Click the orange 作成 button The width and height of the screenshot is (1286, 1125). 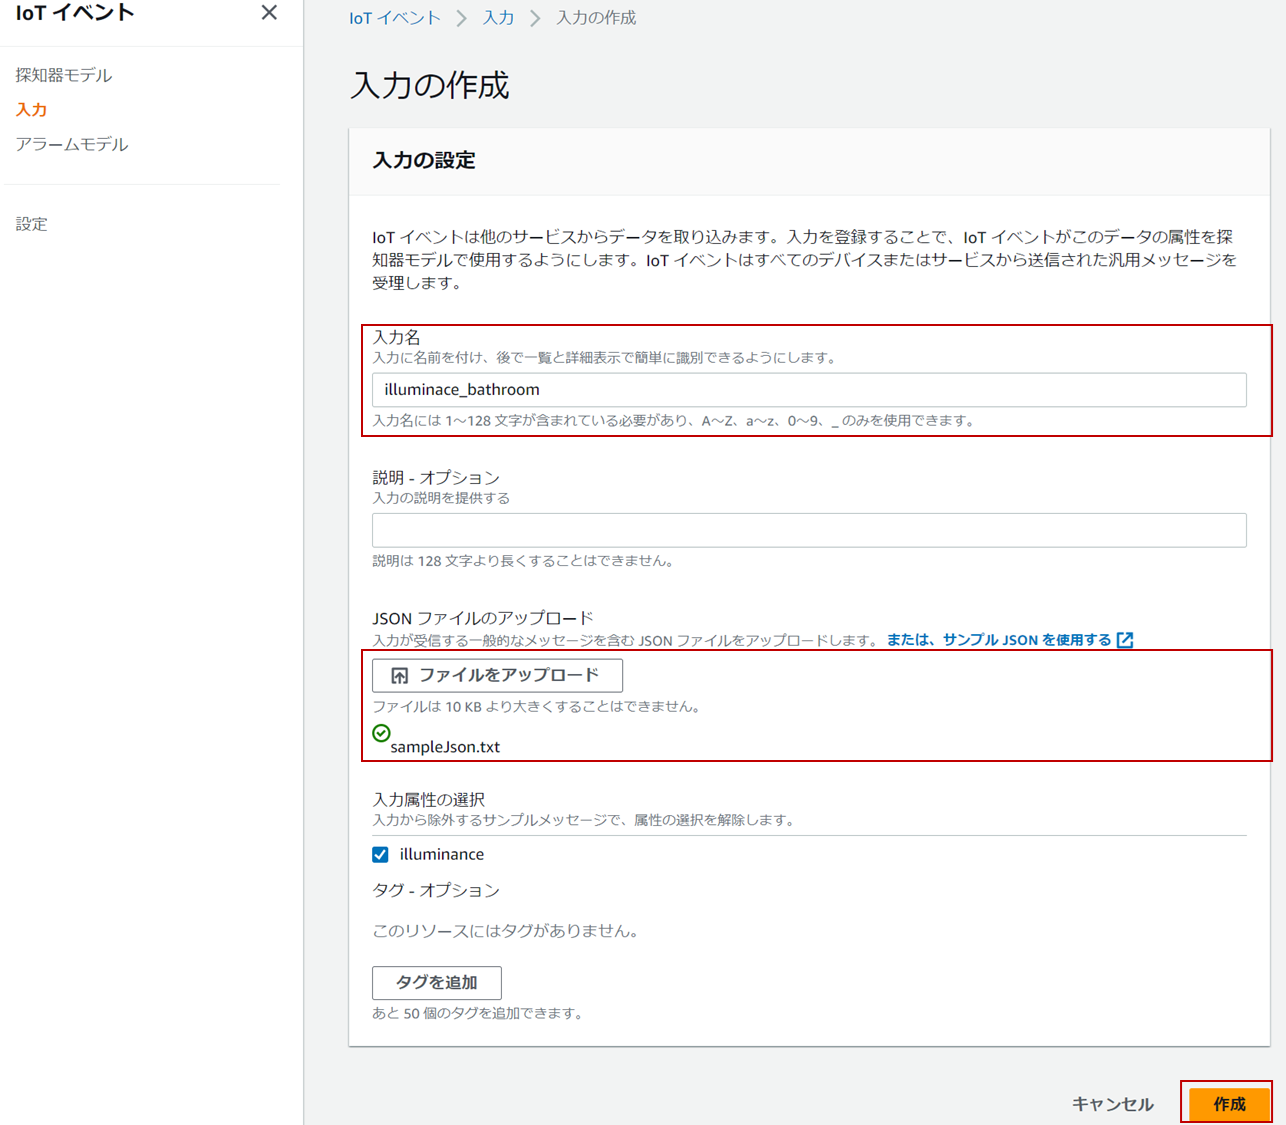pos(1229,1104)
